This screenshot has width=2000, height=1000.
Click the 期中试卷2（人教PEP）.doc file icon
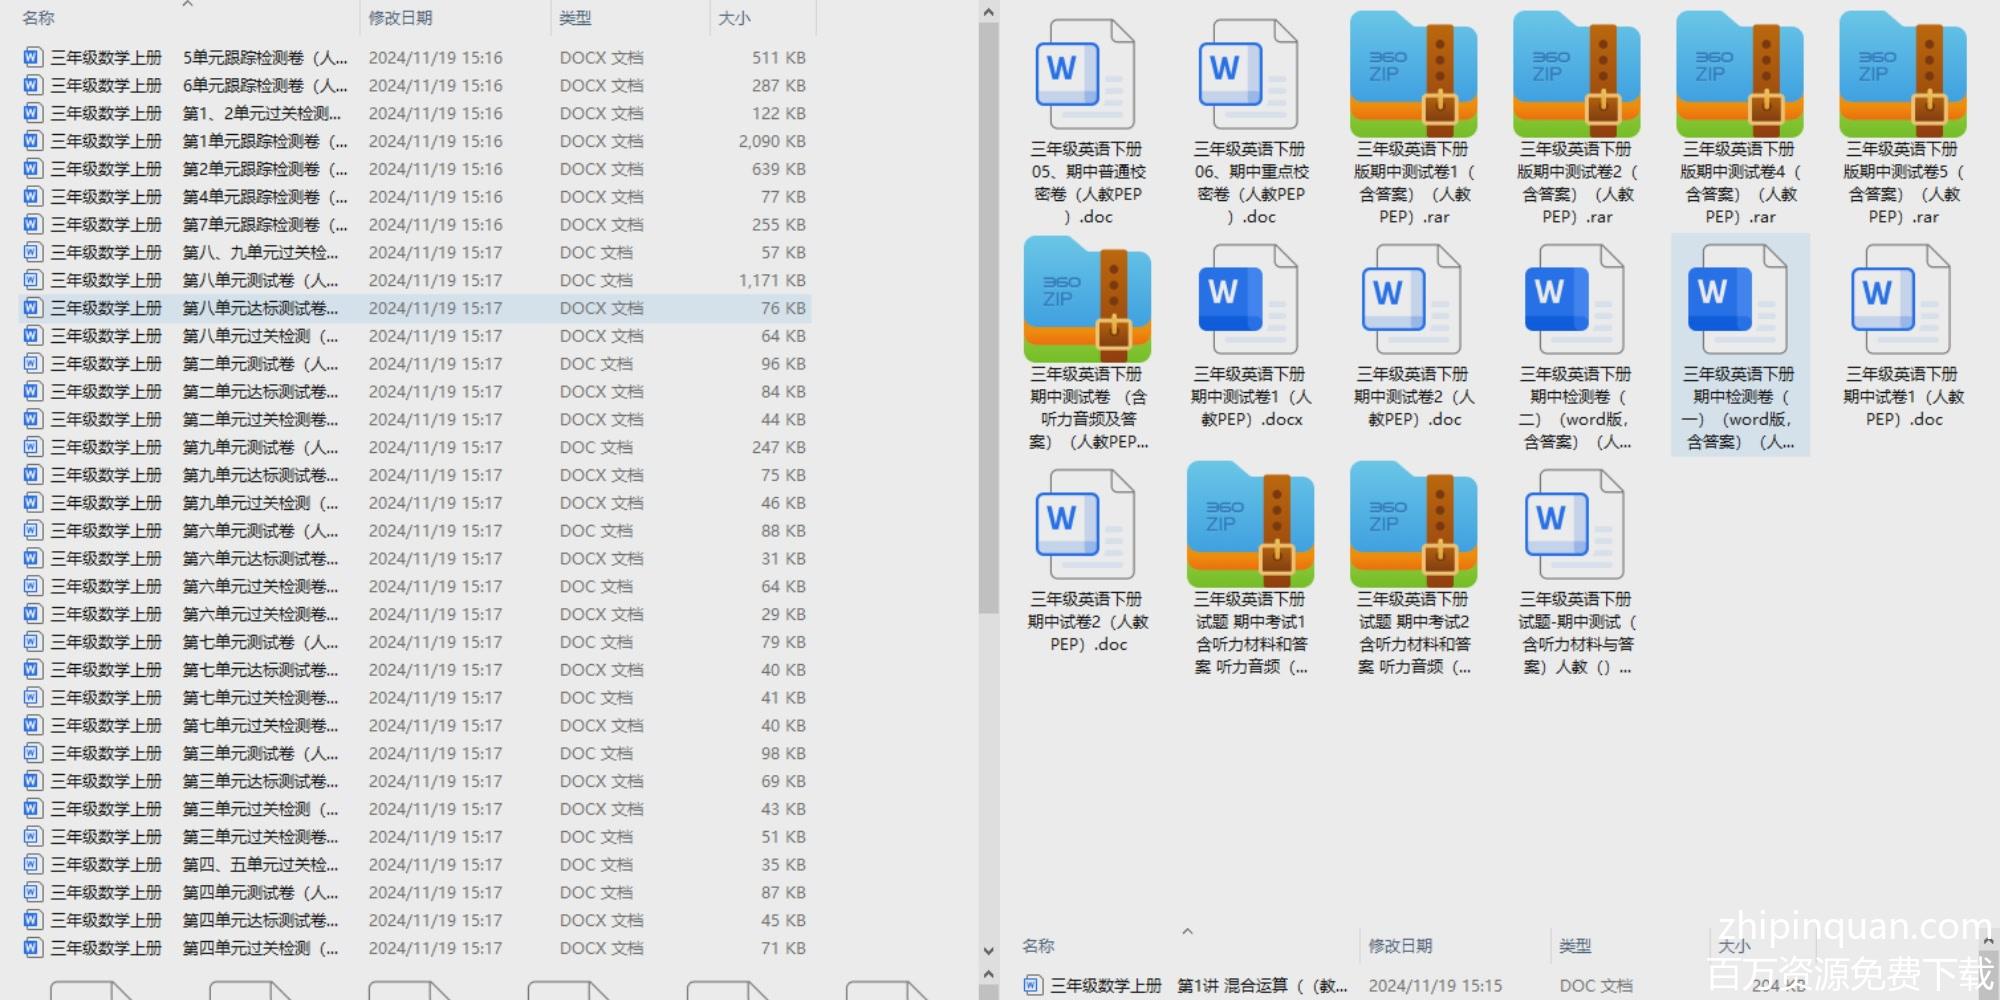tap(1086, 525)
